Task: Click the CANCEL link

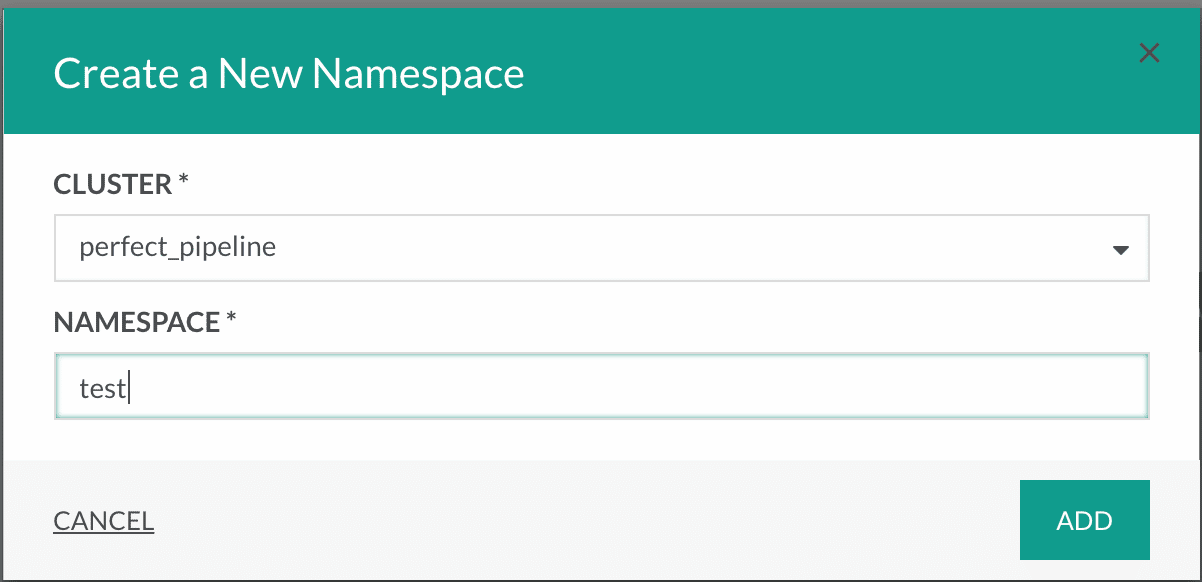Action: 104,521
